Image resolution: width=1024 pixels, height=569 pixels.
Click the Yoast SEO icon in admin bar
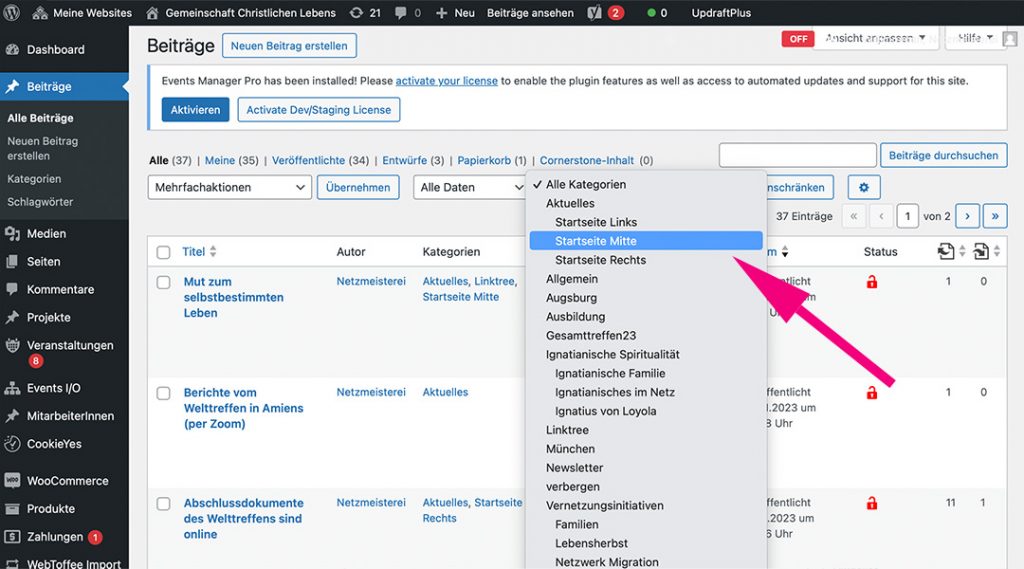click(x=595, y=13)
